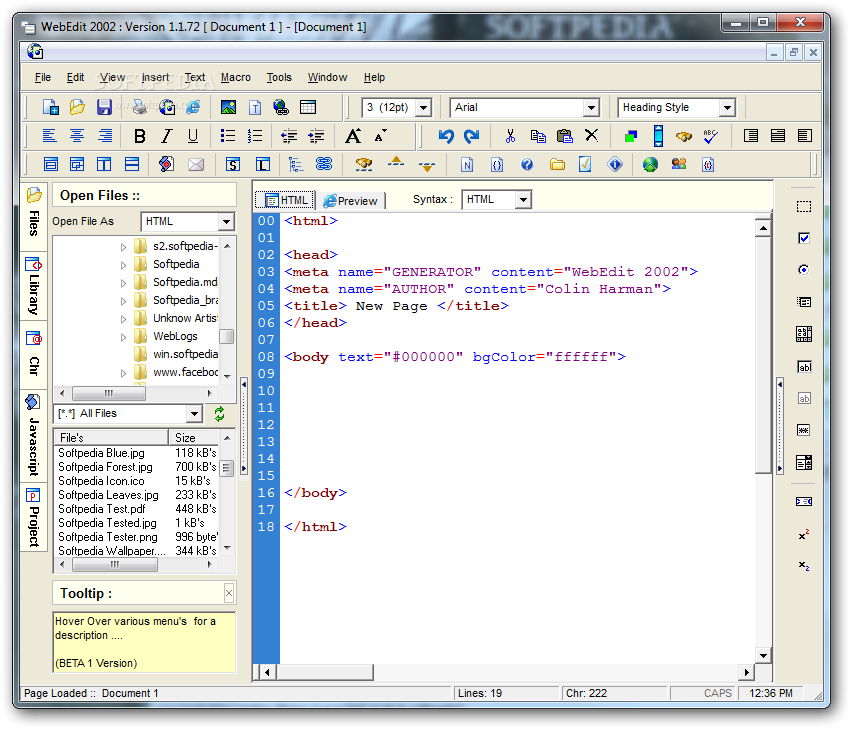Viewport: 851px width, 729px height.
Task: Click the green globe toolbar icon
Action: coord(650,164)
